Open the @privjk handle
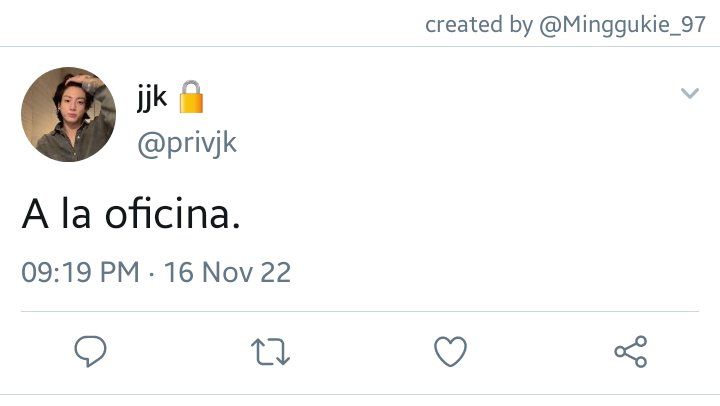 187,144
